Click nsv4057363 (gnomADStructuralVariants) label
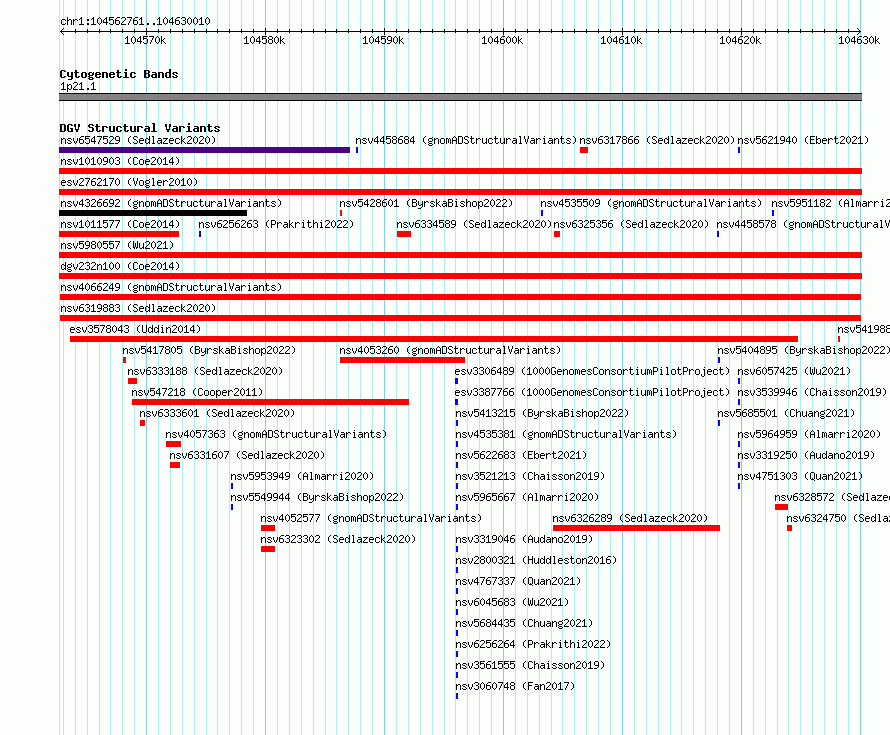890x735 pixels. (x=276, y=434)
